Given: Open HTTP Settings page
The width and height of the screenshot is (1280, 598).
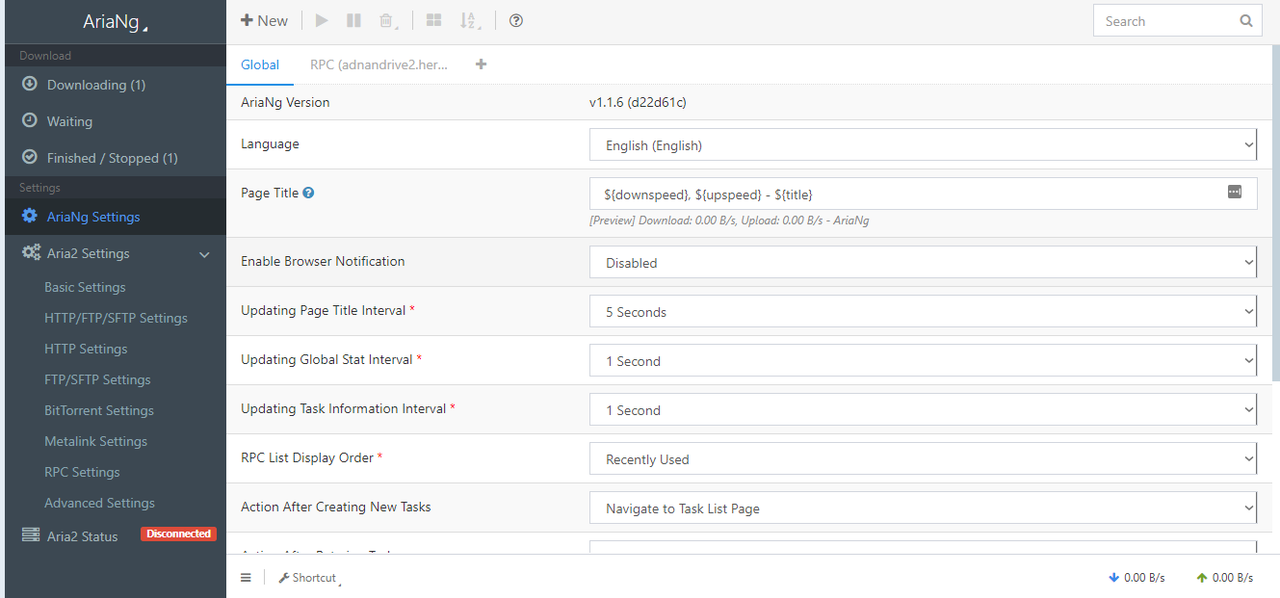Looking at the screenshot, I should tap(86, 349).
